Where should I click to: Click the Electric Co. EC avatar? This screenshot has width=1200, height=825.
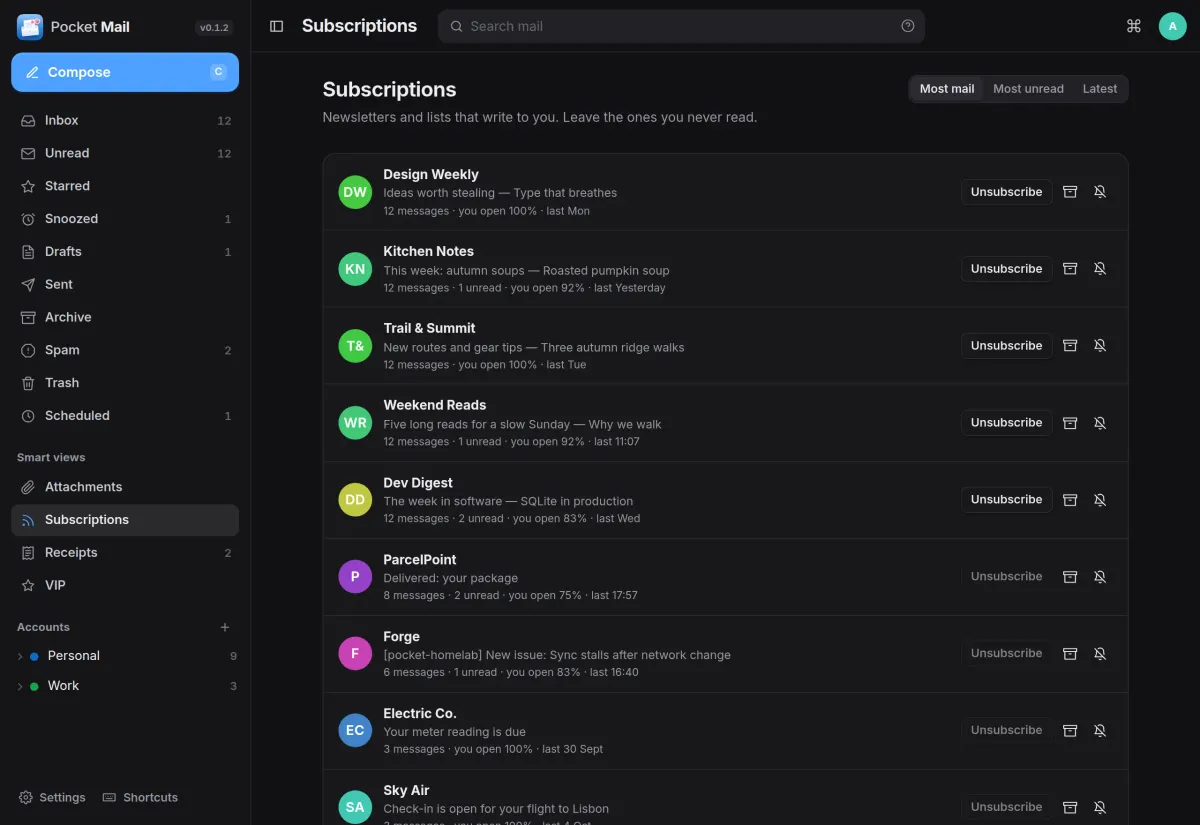355,731
